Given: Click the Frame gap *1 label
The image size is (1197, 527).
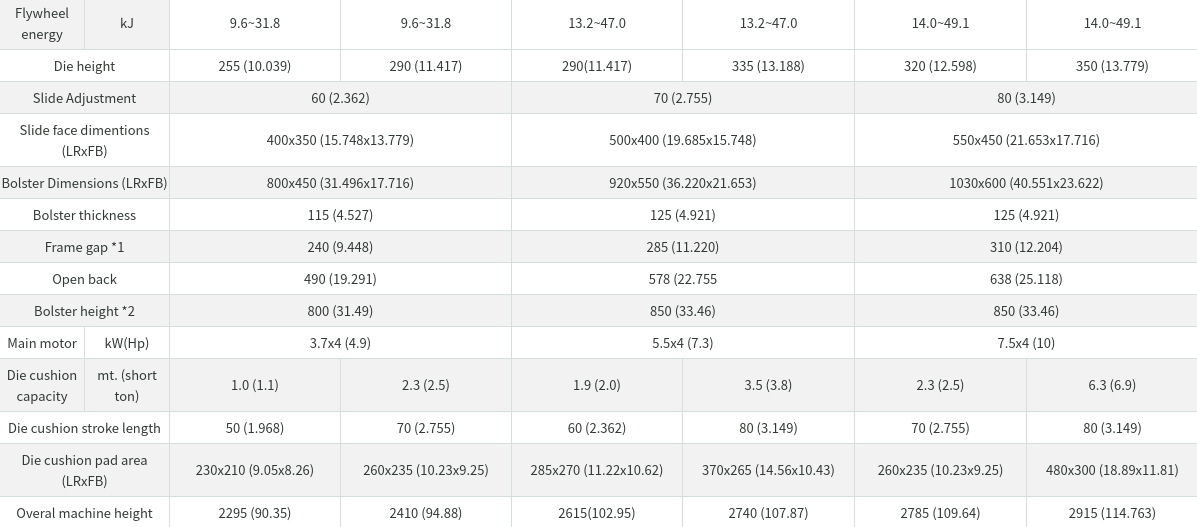Looking at the screenshot, I should pyautogui.click(x=85, y=247).
